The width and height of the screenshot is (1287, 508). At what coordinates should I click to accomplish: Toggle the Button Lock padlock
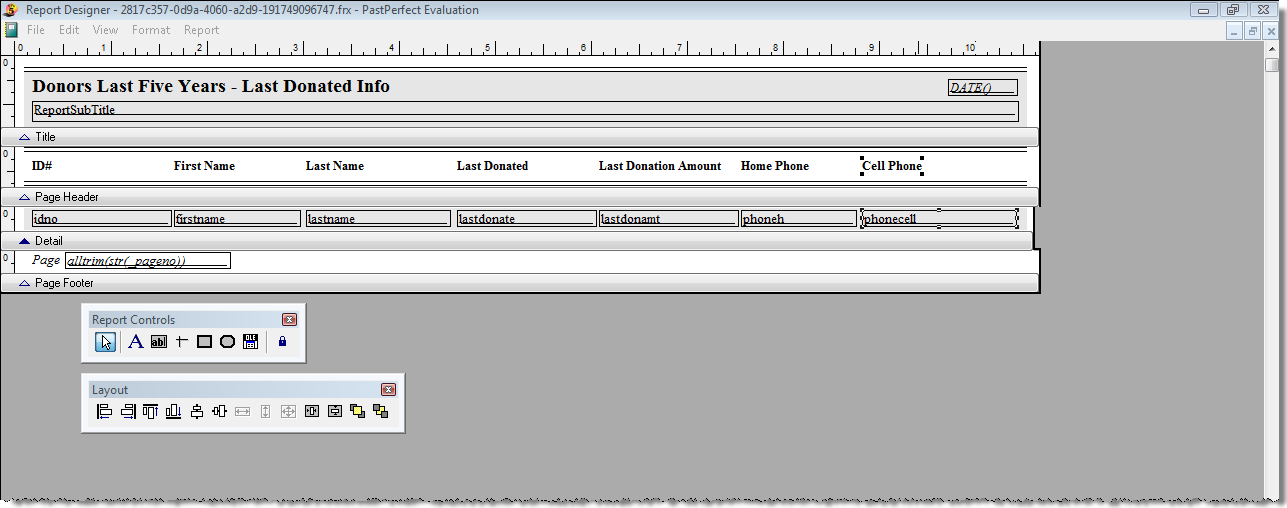pos(282,342)
